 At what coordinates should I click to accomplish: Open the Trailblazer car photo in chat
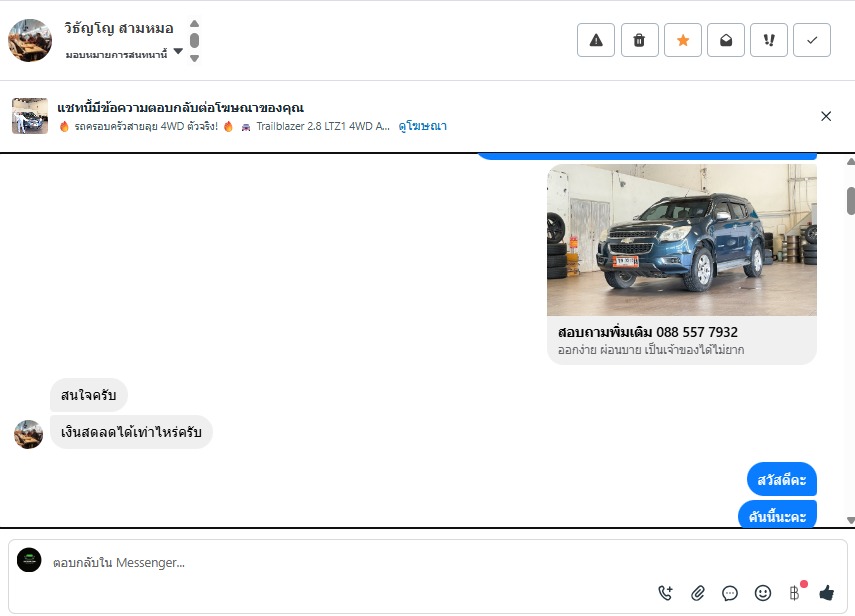click(682, 240)
